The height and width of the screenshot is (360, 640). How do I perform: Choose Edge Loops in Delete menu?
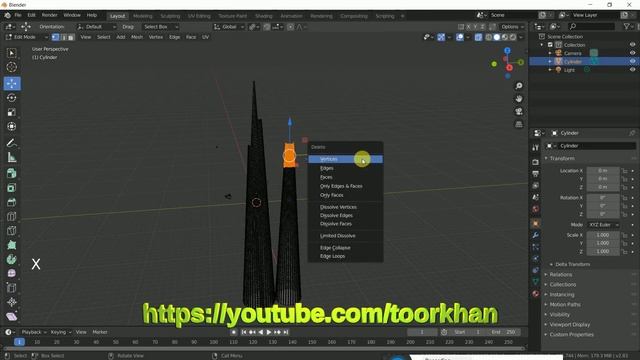coord(345,256)
